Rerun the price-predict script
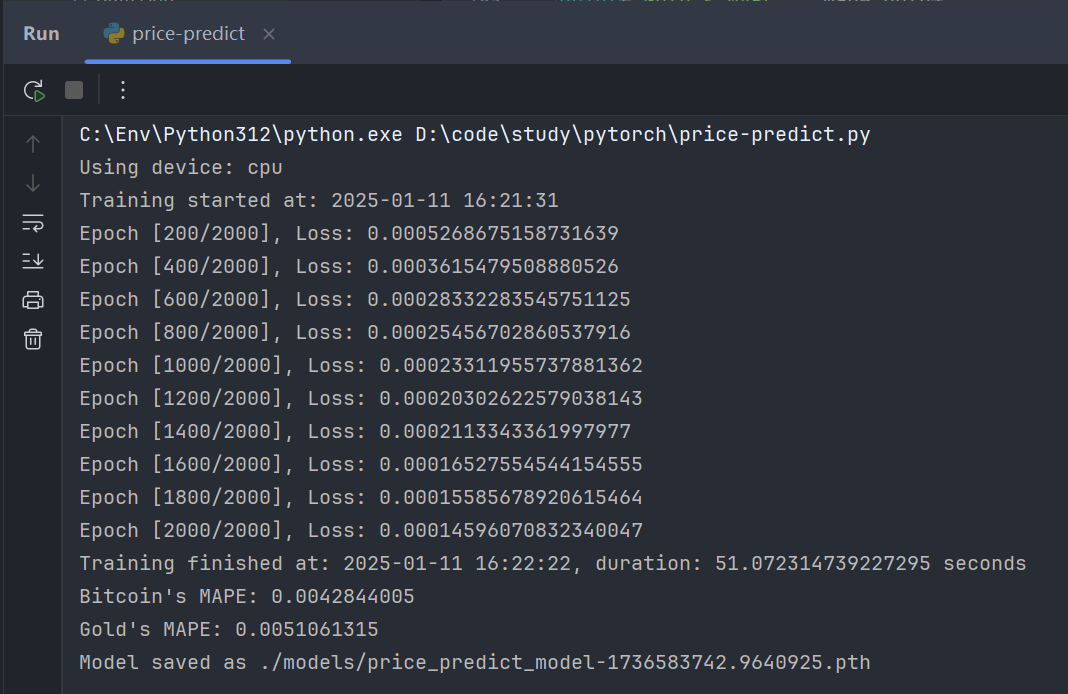Viewport: 1068px width, 694px height. 34,91
